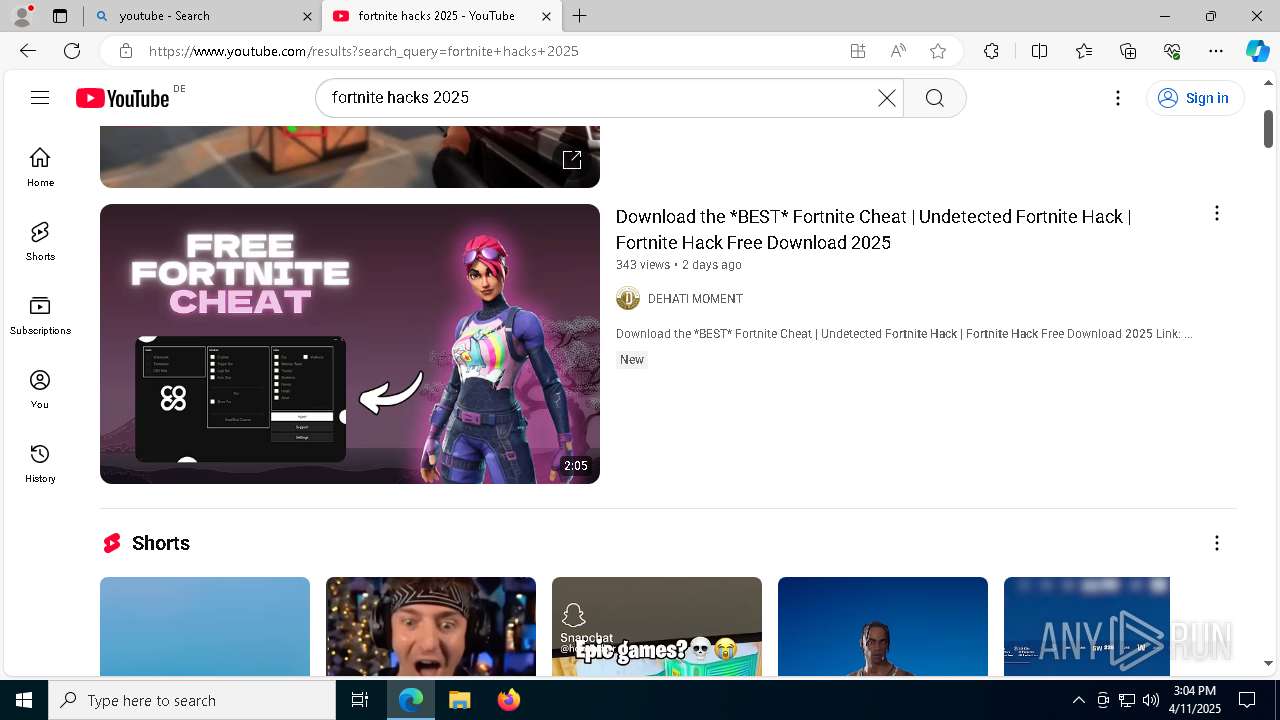Open the Edge profile icon
Screen dimensions: 1280x720
[22, 16]
